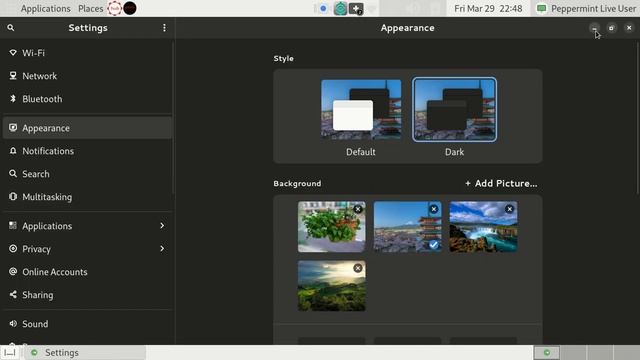Click the Wi-Fi sidebar icon
Screen dimensions: 640x360
13,53
